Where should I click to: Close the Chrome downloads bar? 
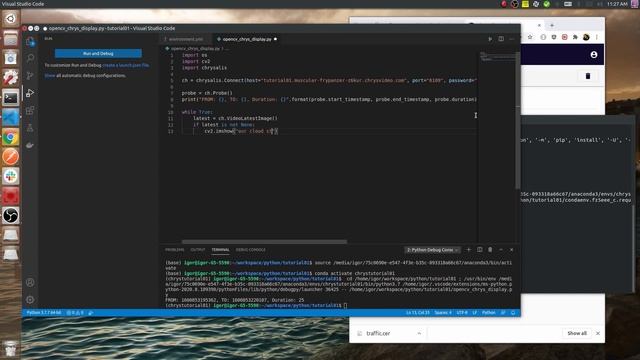[598, 333]
